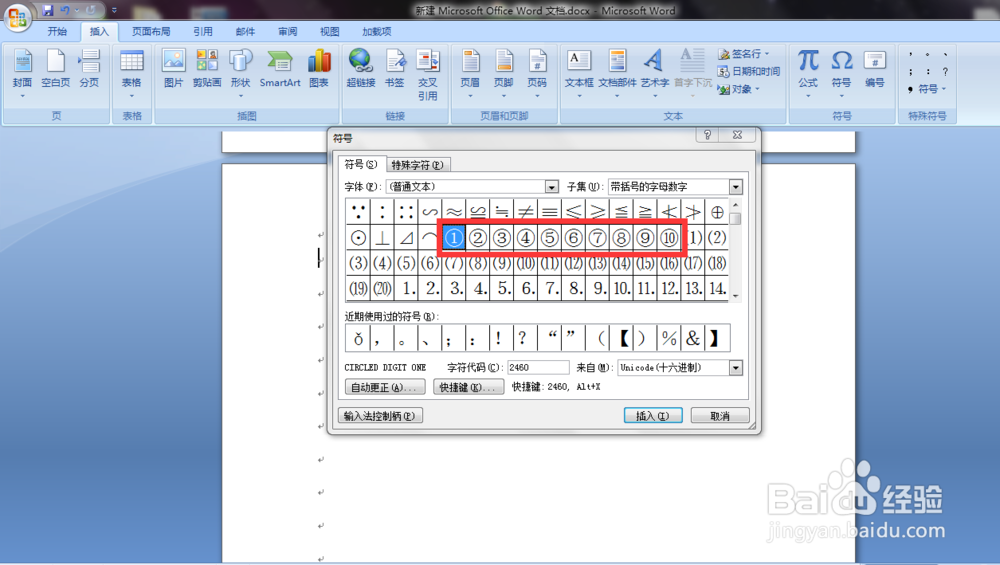
Task: Switch to the 开始 ribbon tab
Action: (57, 31)
